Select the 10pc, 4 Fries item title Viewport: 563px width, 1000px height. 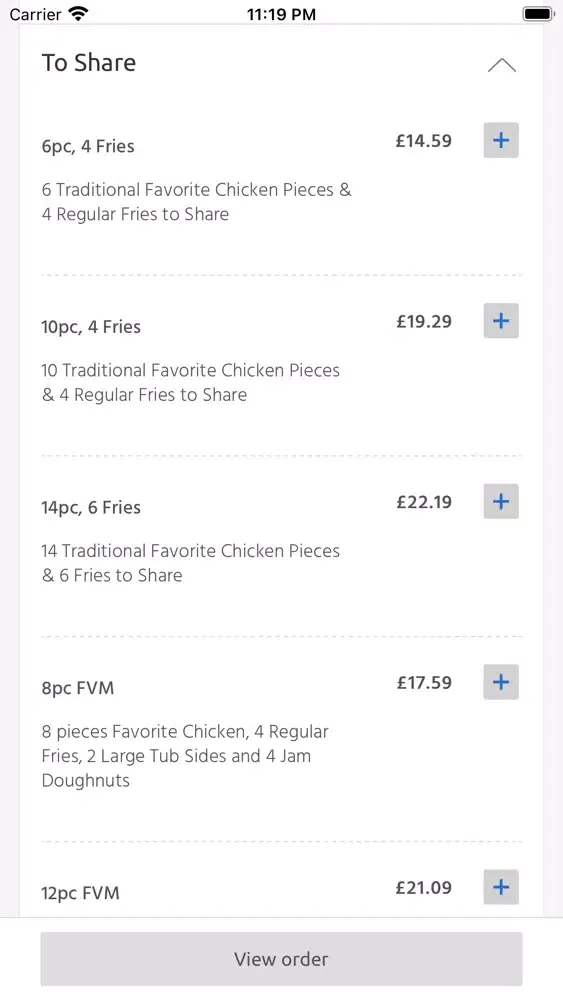91,327
